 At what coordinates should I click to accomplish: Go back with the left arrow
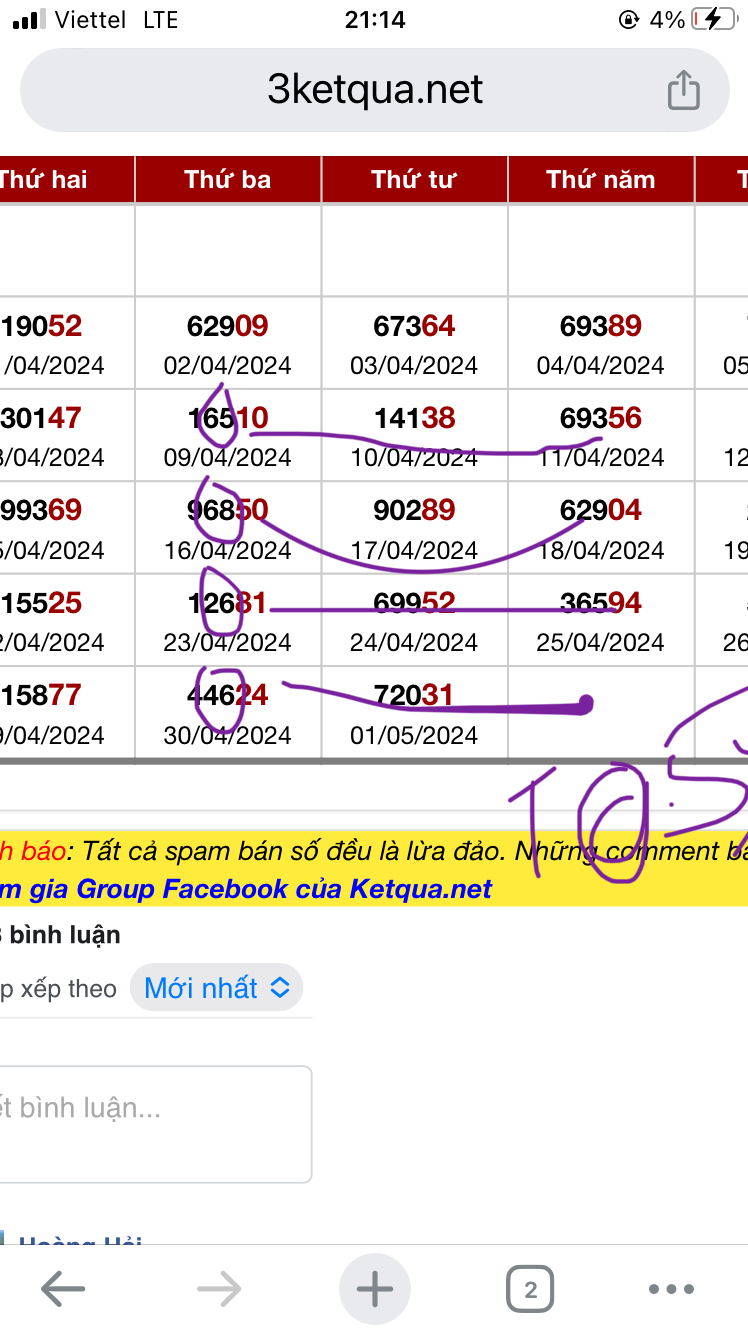tap(62, 1289)
